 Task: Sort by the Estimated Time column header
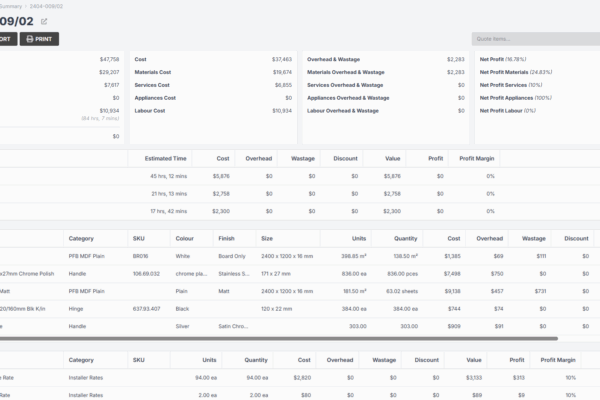165,158
